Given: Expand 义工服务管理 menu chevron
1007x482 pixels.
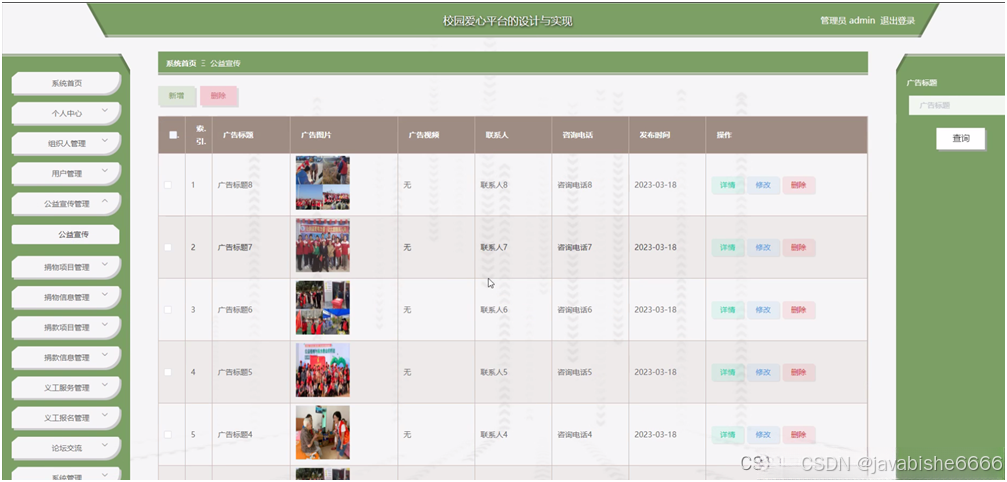Looking at the screenshot, I should (x=105, y=387).
